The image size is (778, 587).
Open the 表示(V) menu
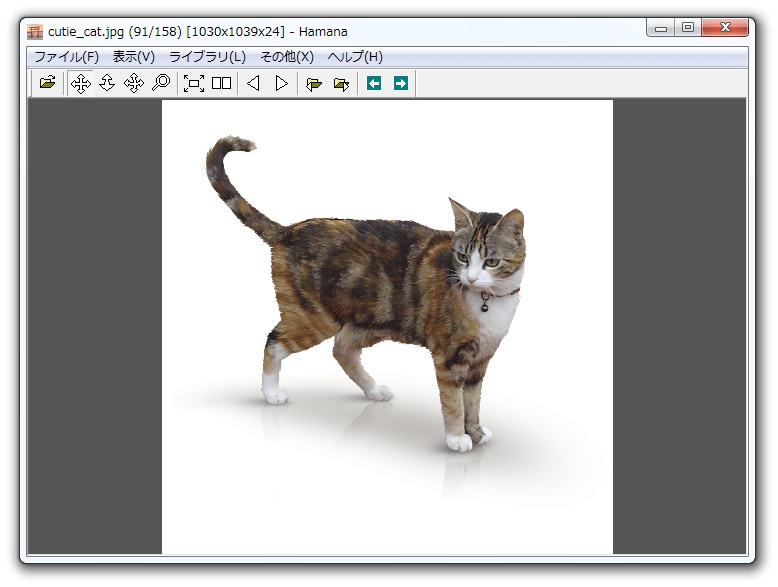pyautogui.click(x=133, y=57)
